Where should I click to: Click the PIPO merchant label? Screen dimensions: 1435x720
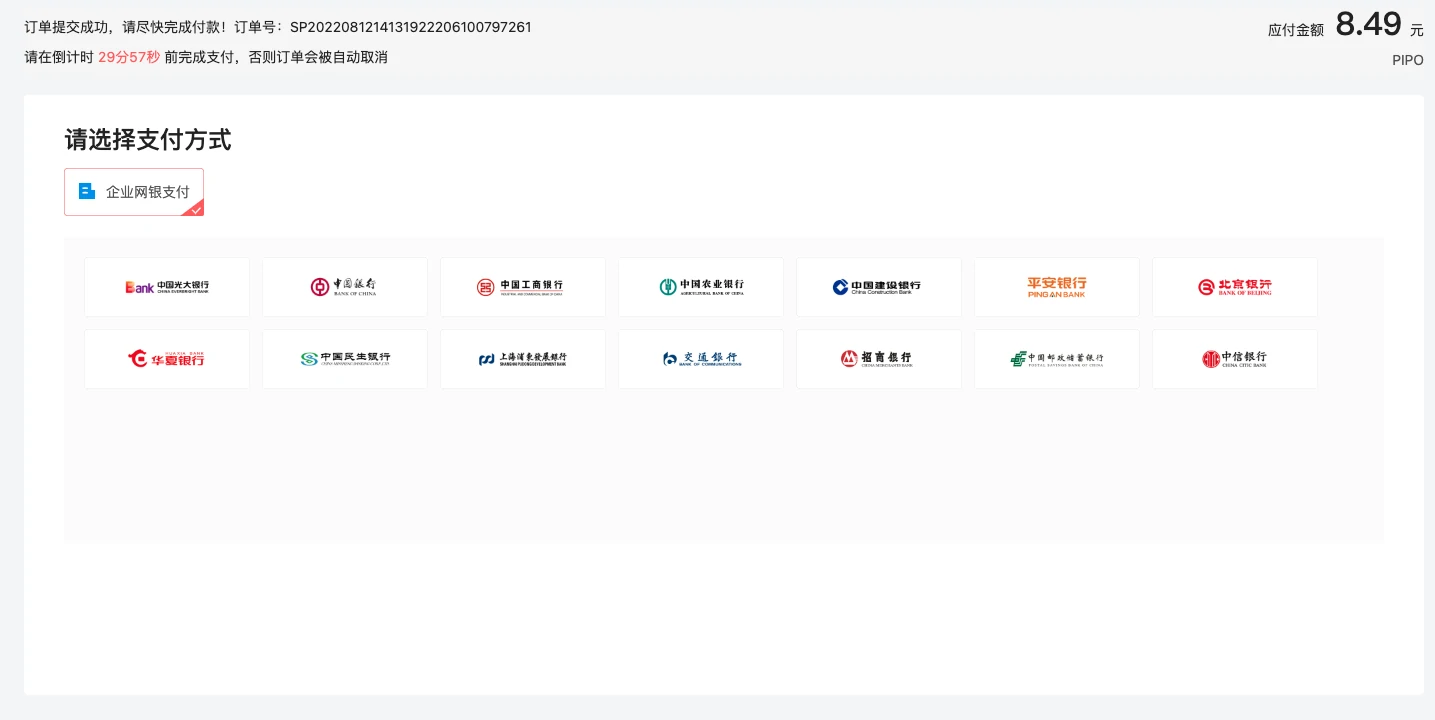[1407, 60]
